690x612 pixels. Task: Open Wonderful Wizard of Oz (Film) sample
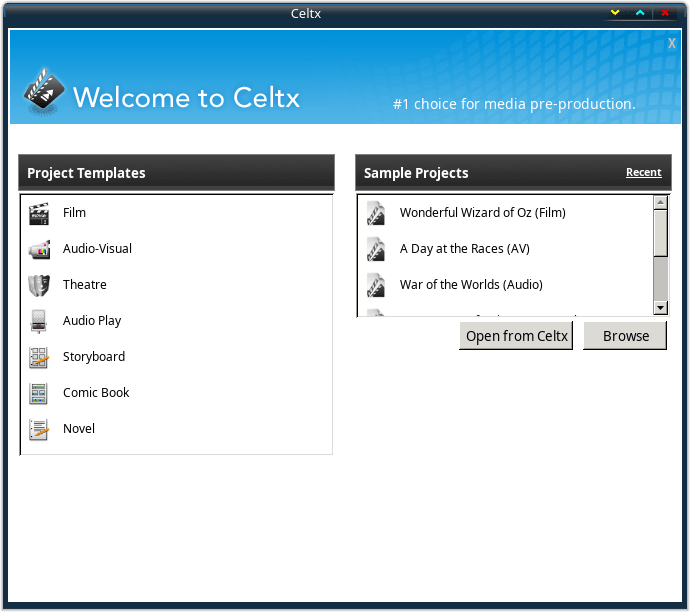tap(483, 213)
